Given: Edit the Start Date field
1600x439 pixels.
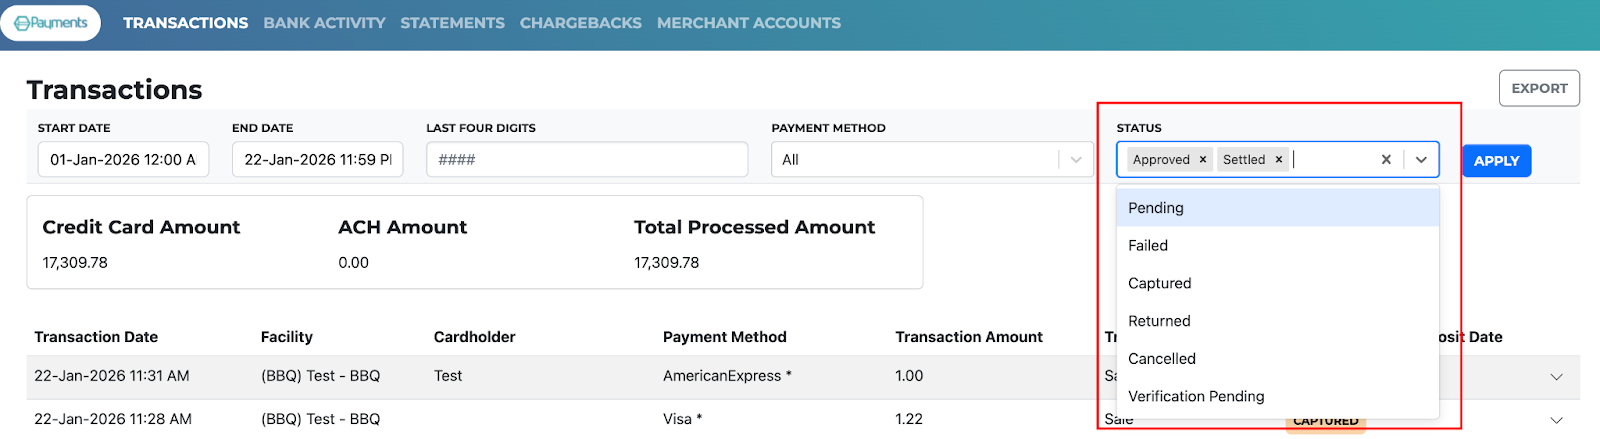Looking at the screenshot, I should [x=123, y=160].
